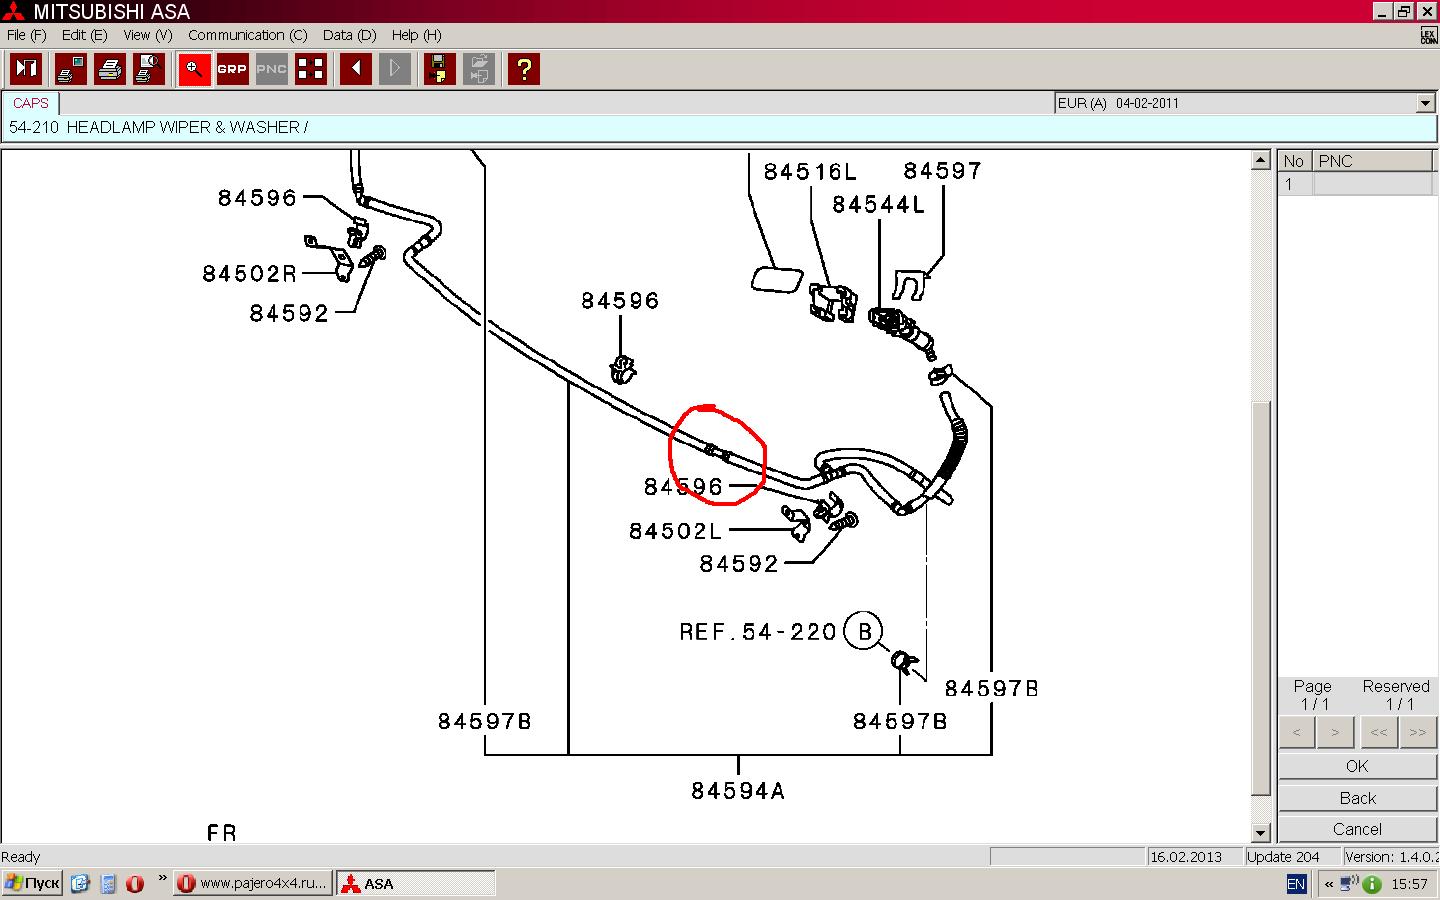
Task: Open the Start (Пуск) button
Action: coord(33,883)
